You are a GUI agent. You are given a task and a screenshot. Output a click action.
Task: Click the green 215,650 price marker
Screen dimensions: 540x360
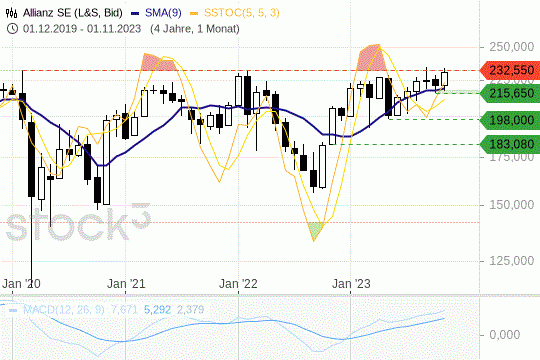(510, 93)
